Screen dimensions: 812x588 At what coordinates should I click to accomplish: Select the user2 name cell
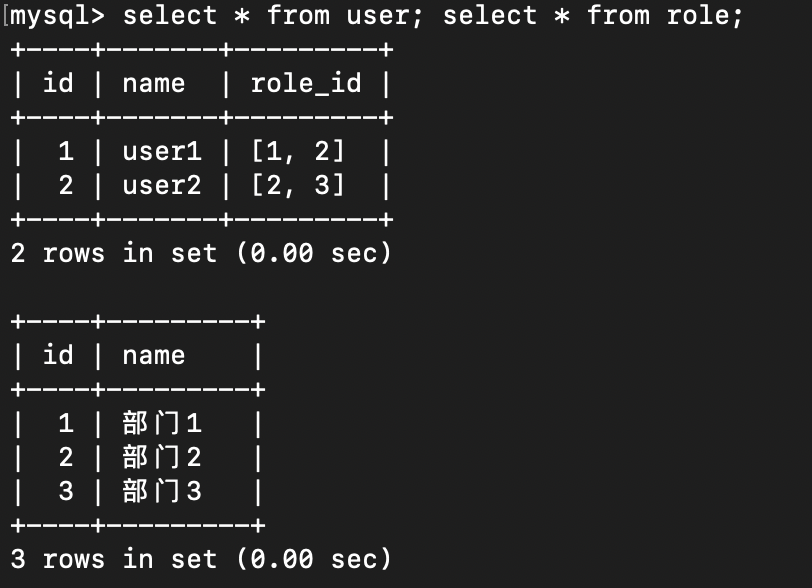(x=161, y=186)
